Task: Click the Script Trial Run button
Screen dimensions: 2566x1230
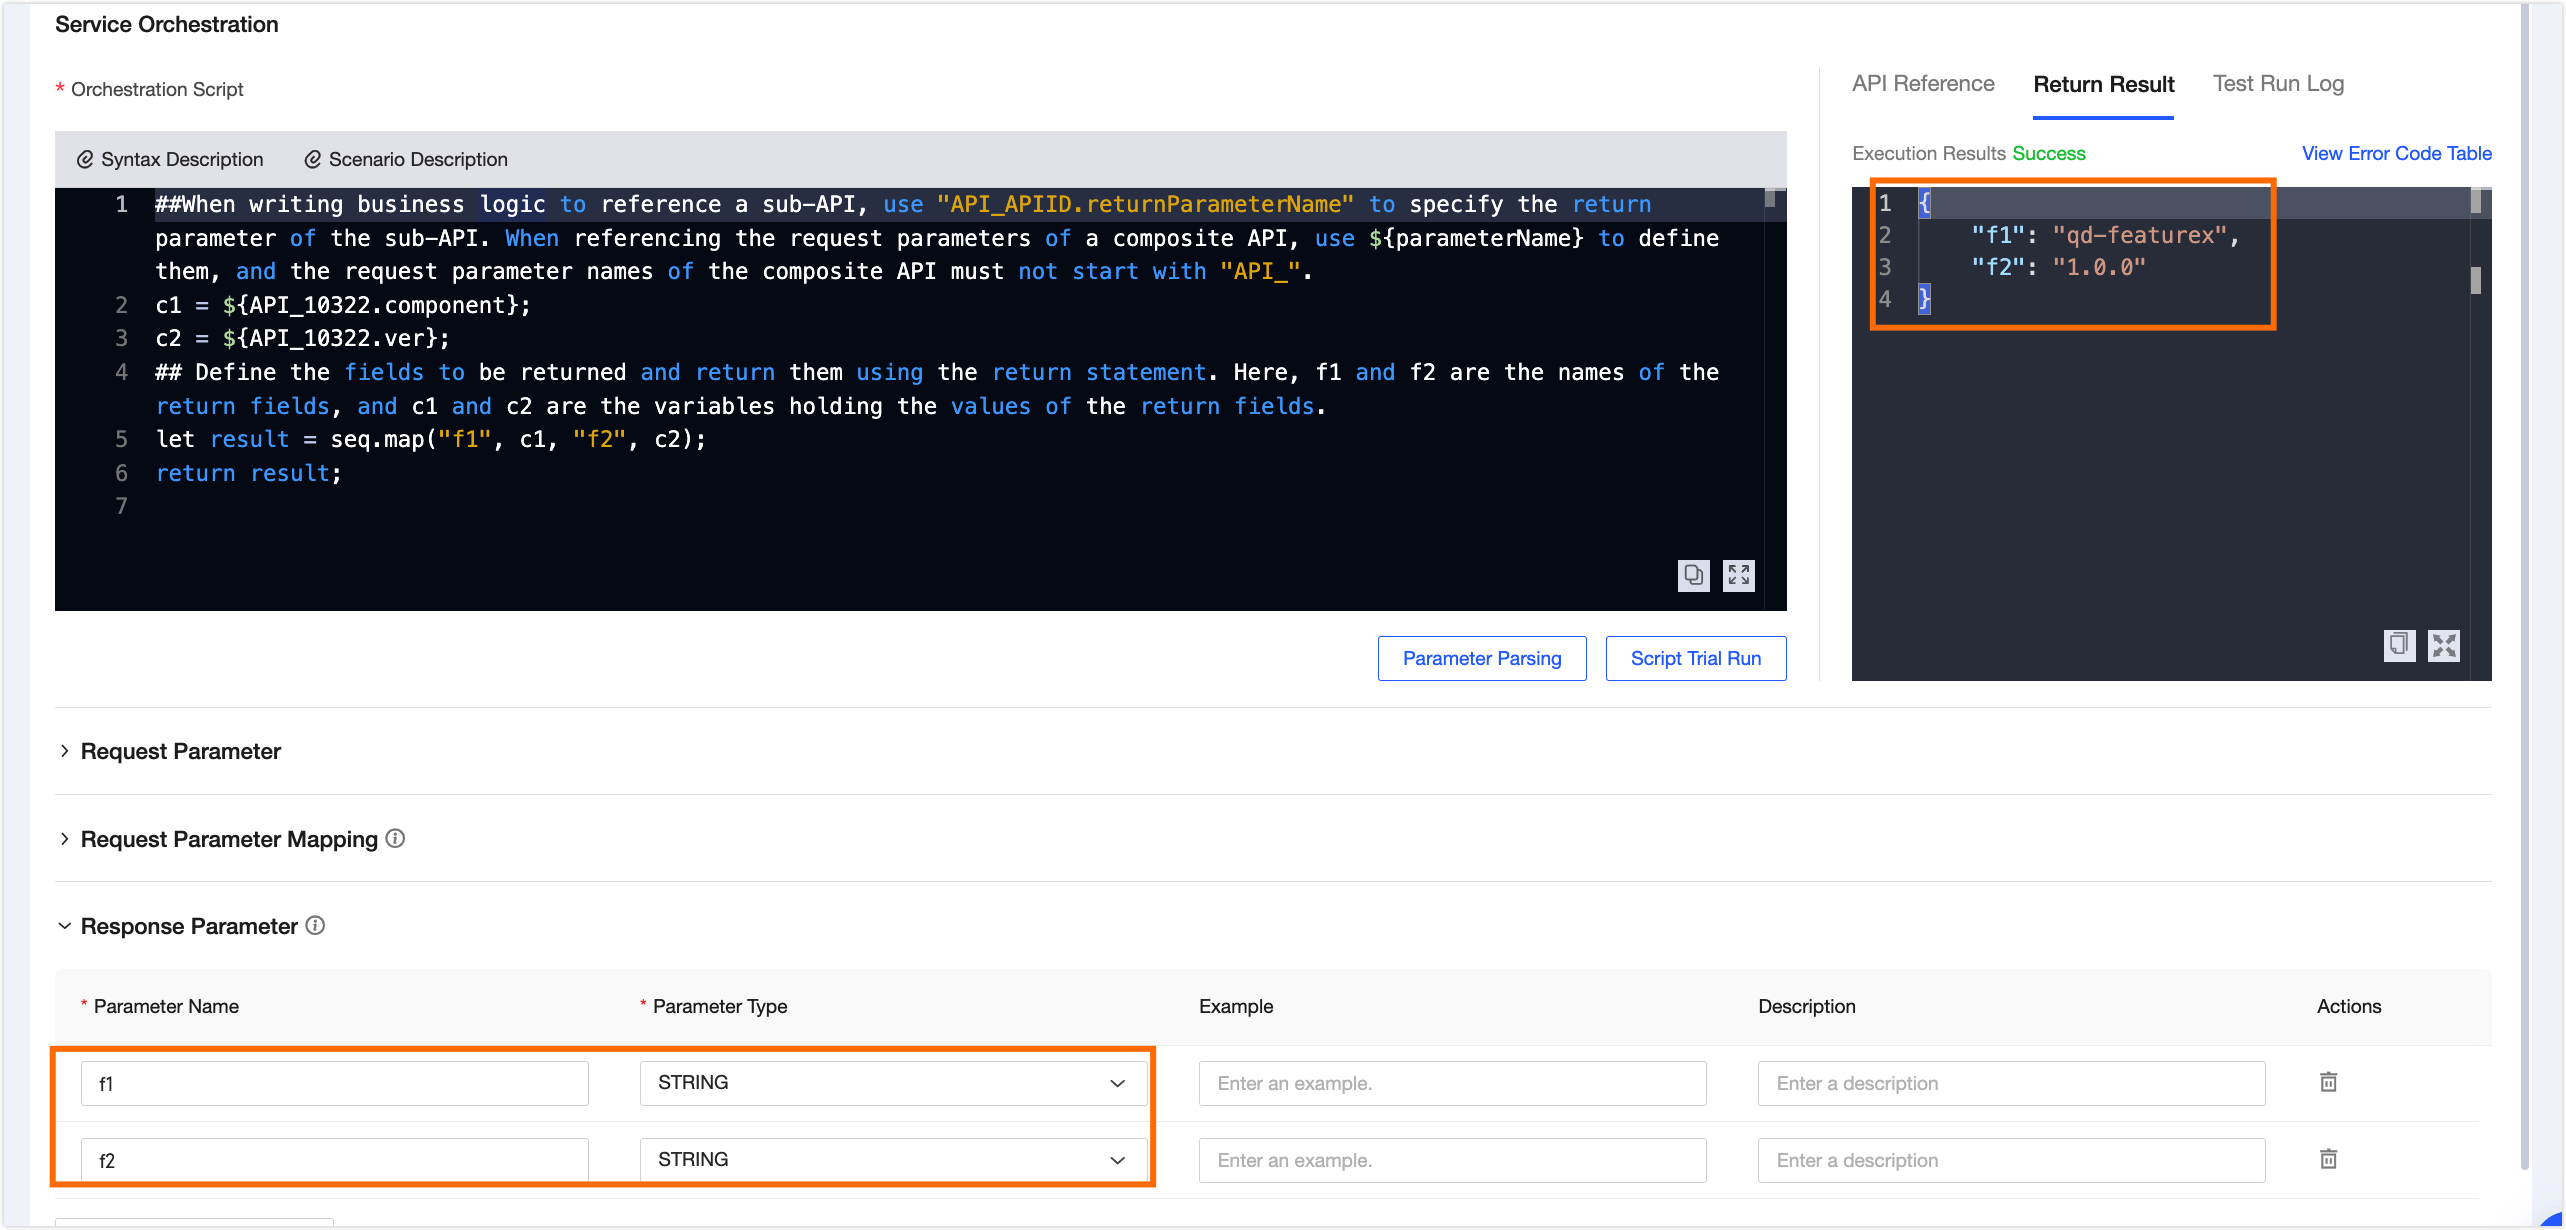Action: pos(1695,659)
